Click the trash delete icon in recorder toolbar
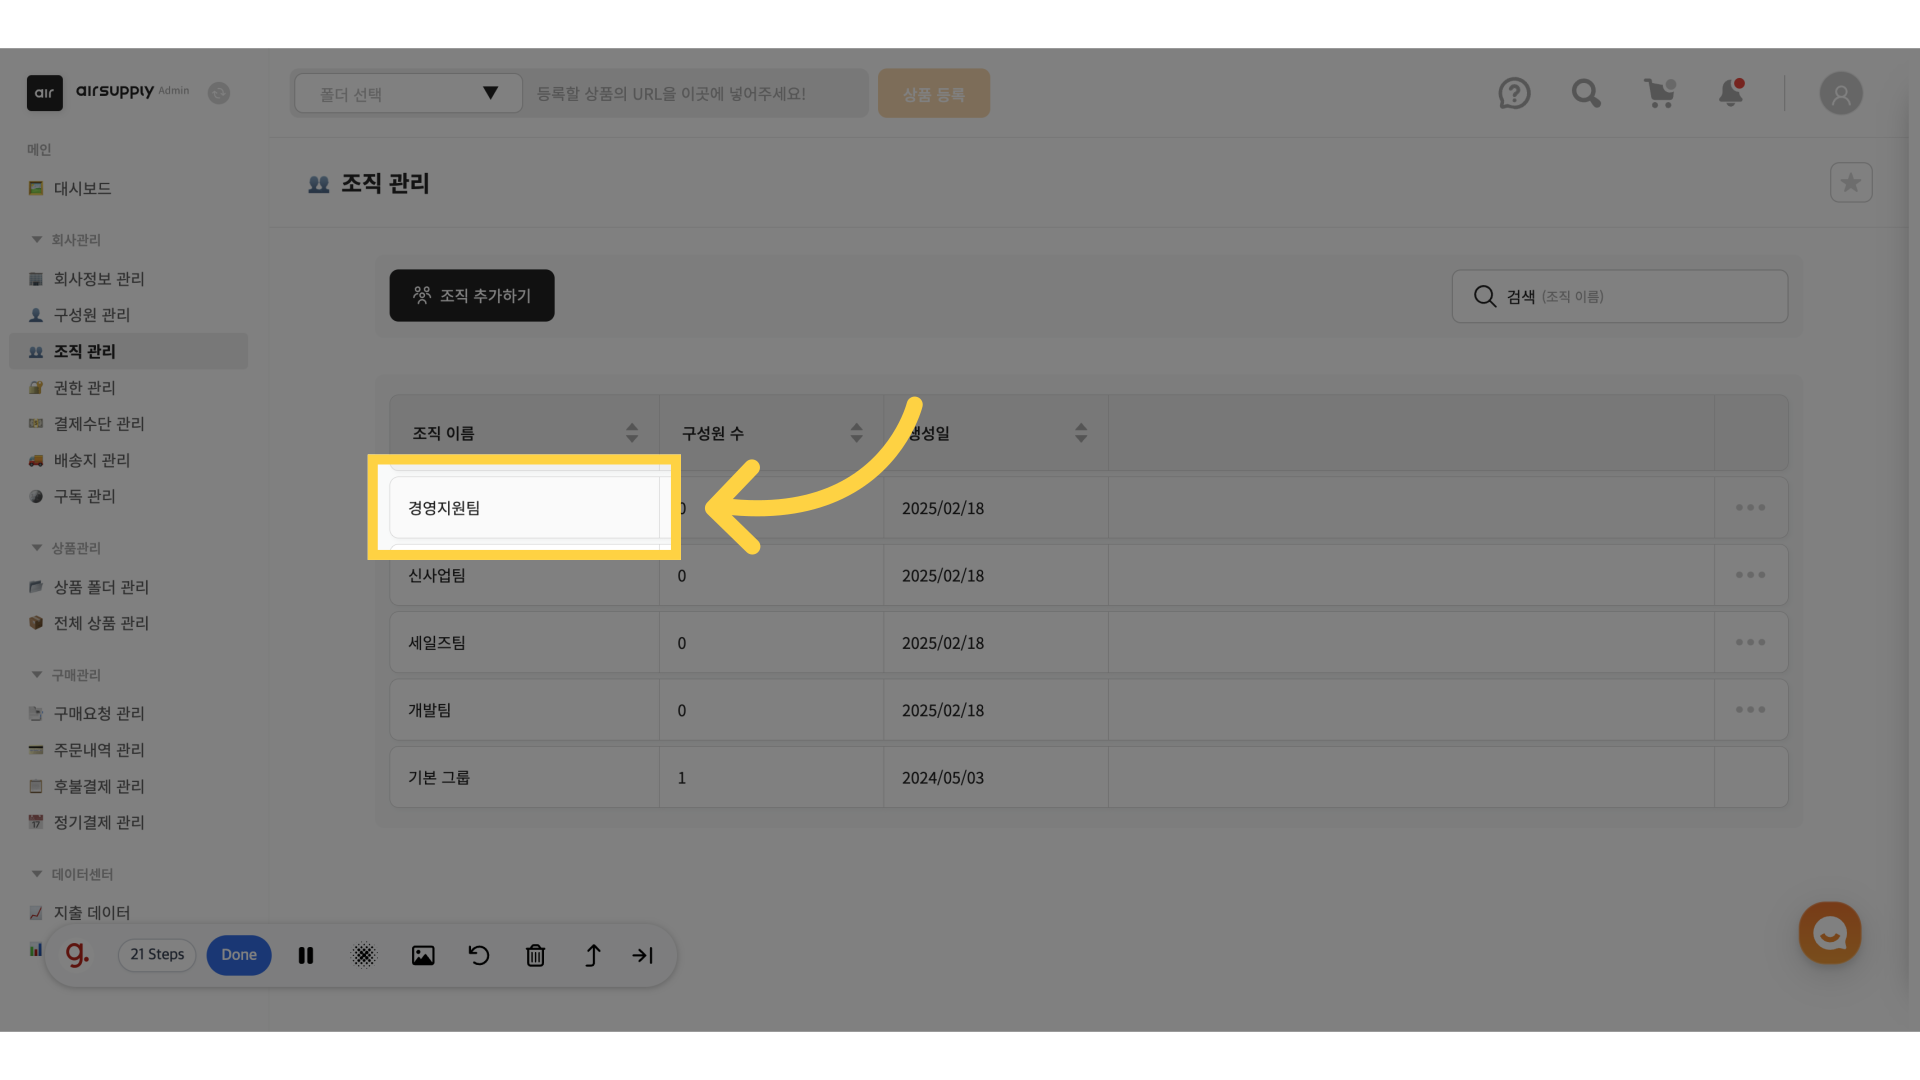The width and height of the screenshot is (1920, 1080). tap(535, 955)
